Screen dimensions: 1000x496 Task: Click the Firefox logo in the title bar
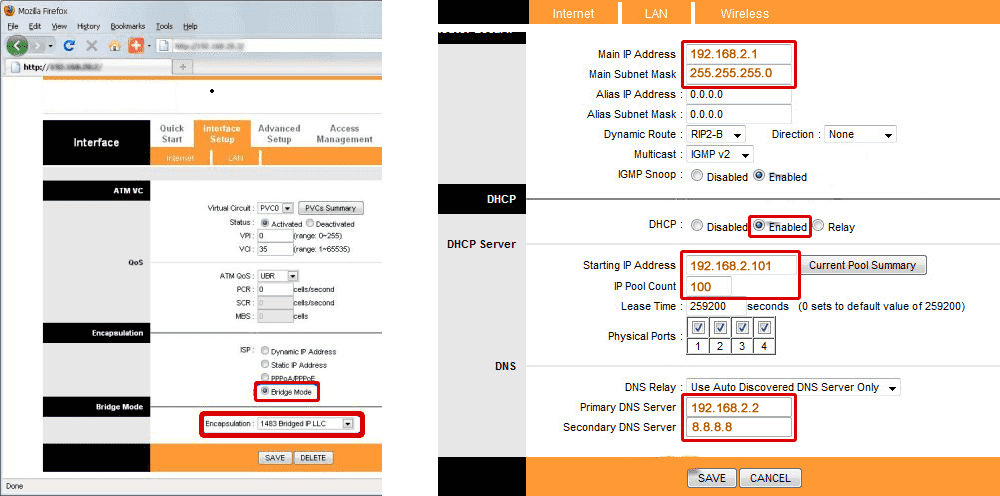[x=9, y=11]
